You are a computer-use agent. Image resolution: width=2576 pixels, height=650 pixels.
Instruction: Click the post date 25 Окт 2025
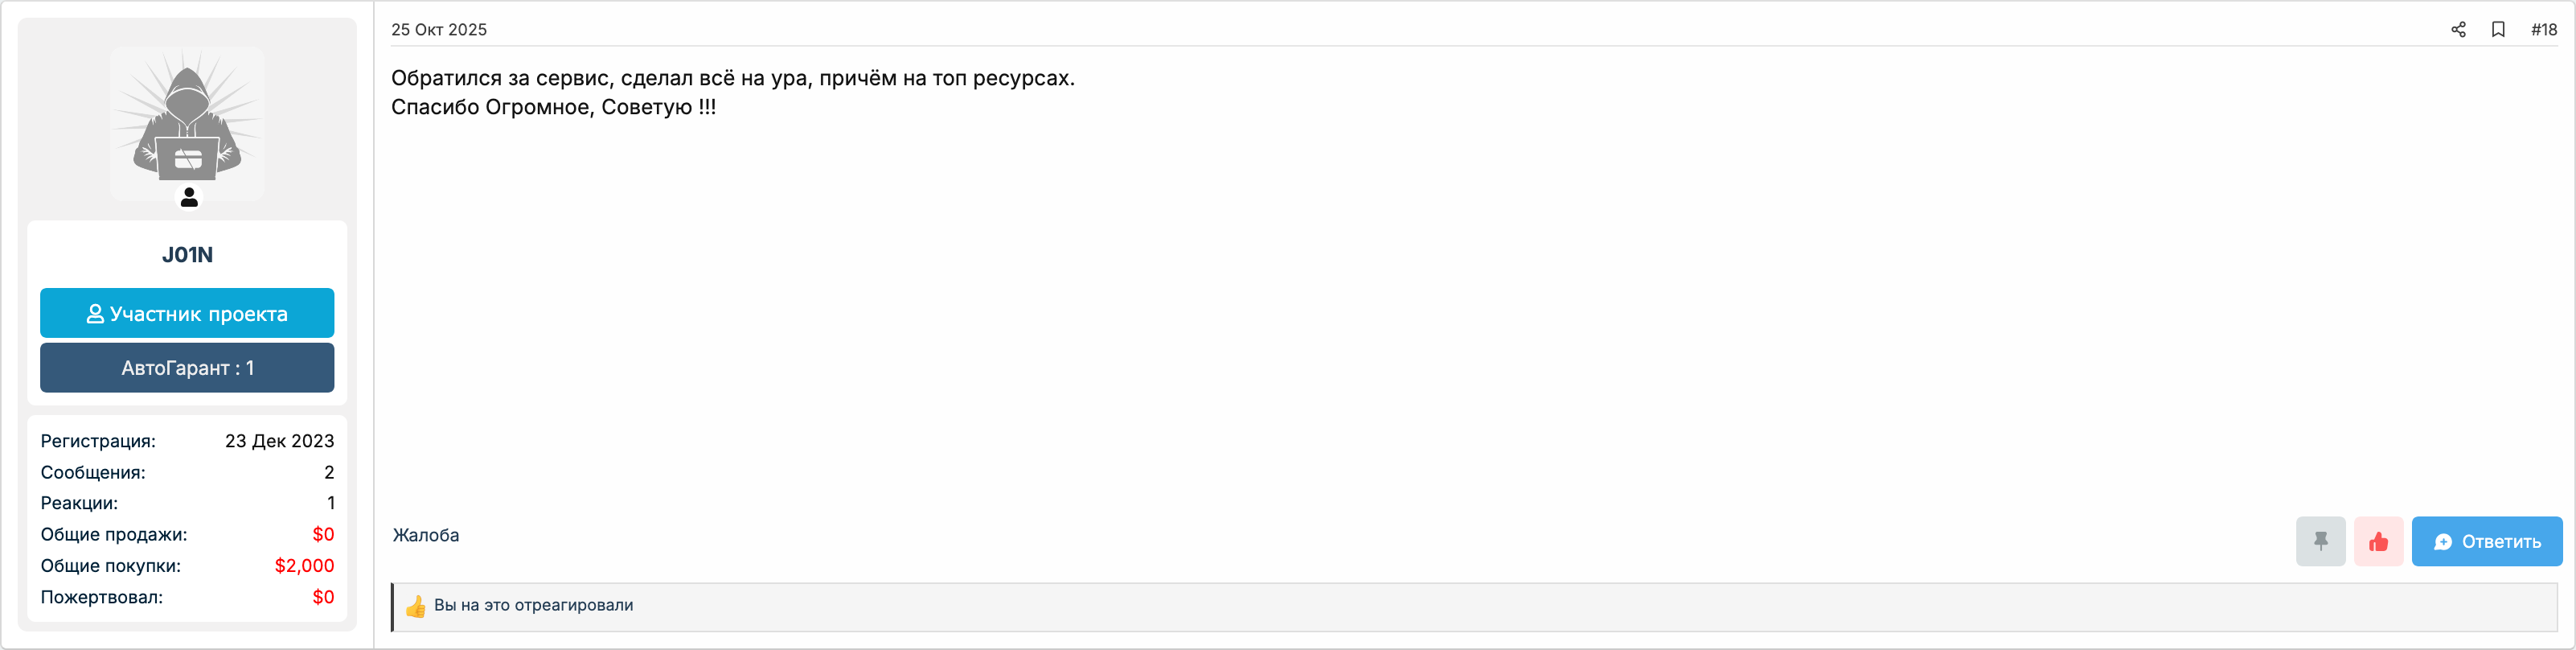click(439, 29)
